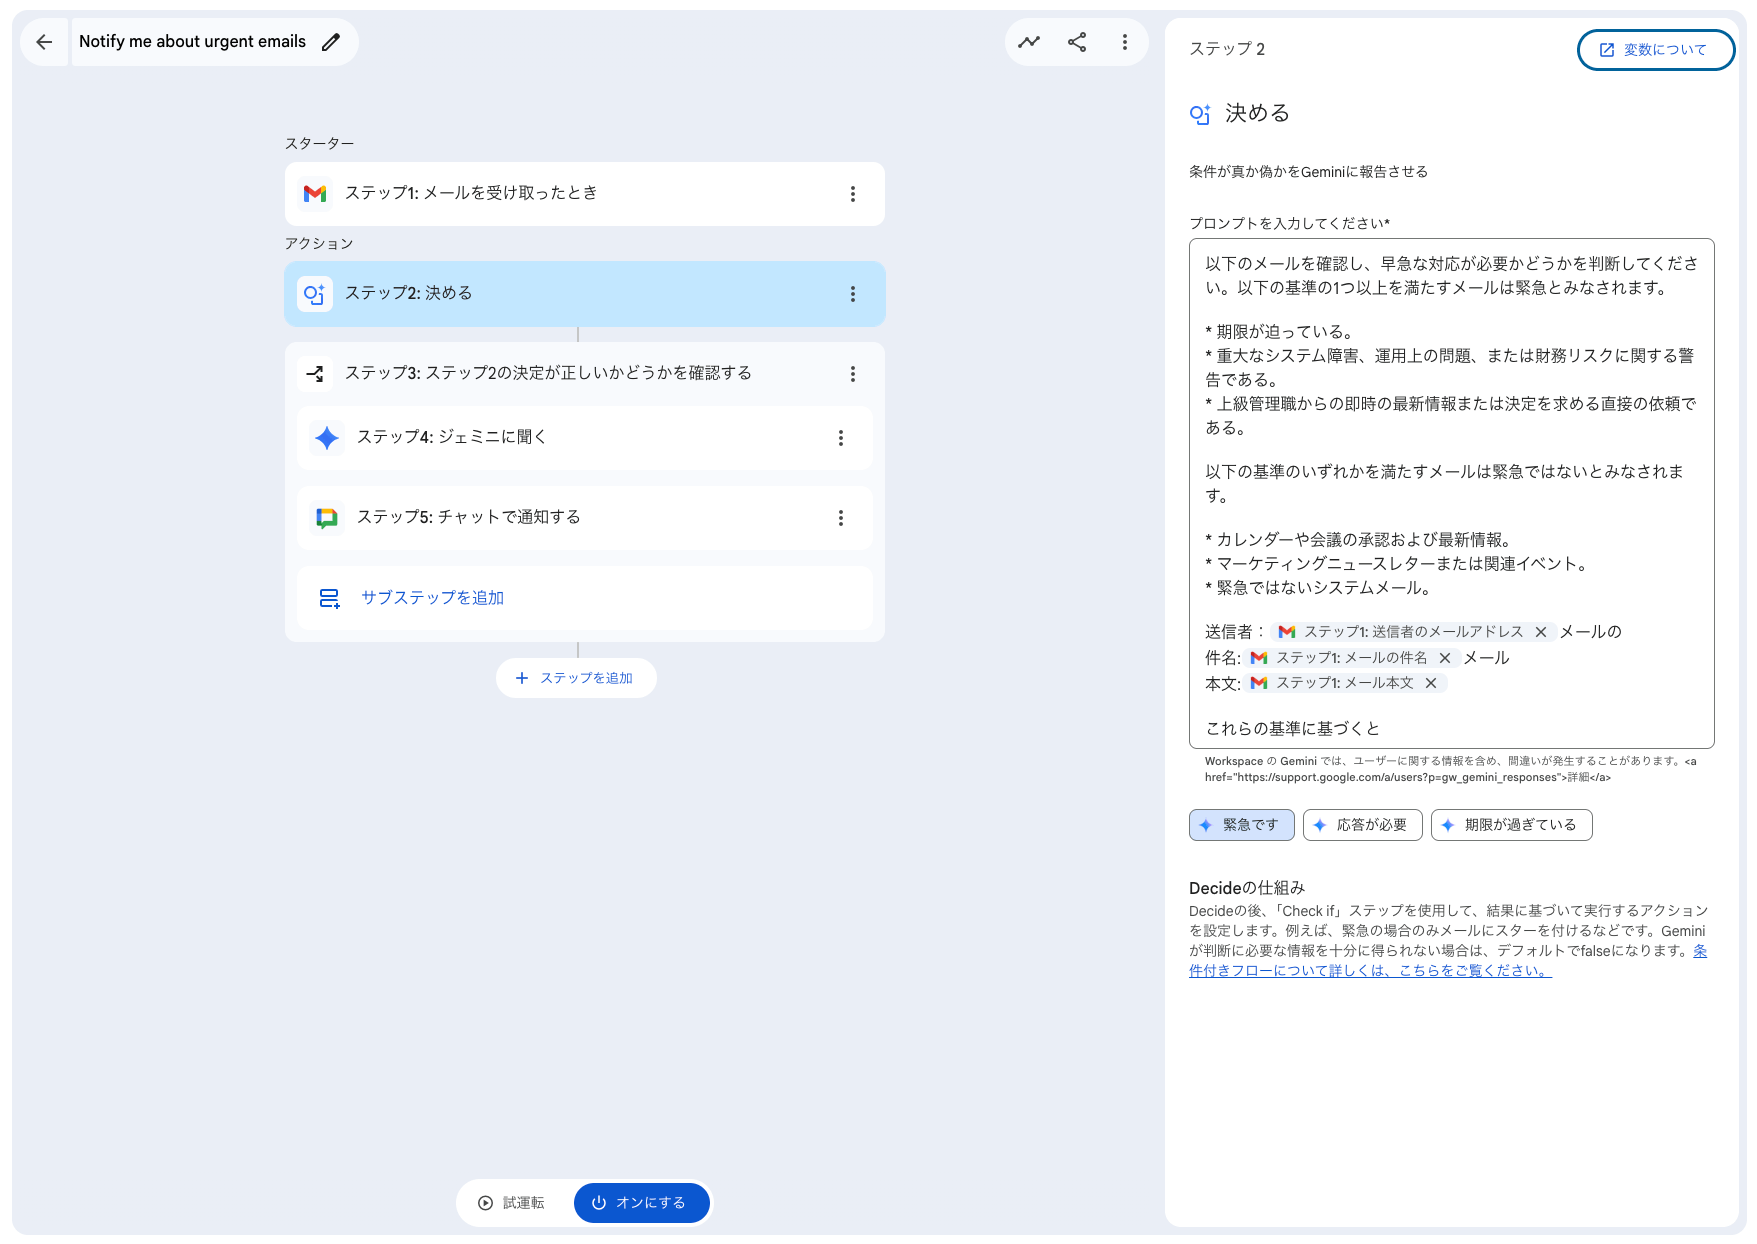Click the branch icon on ステップ3

point(315,373)
